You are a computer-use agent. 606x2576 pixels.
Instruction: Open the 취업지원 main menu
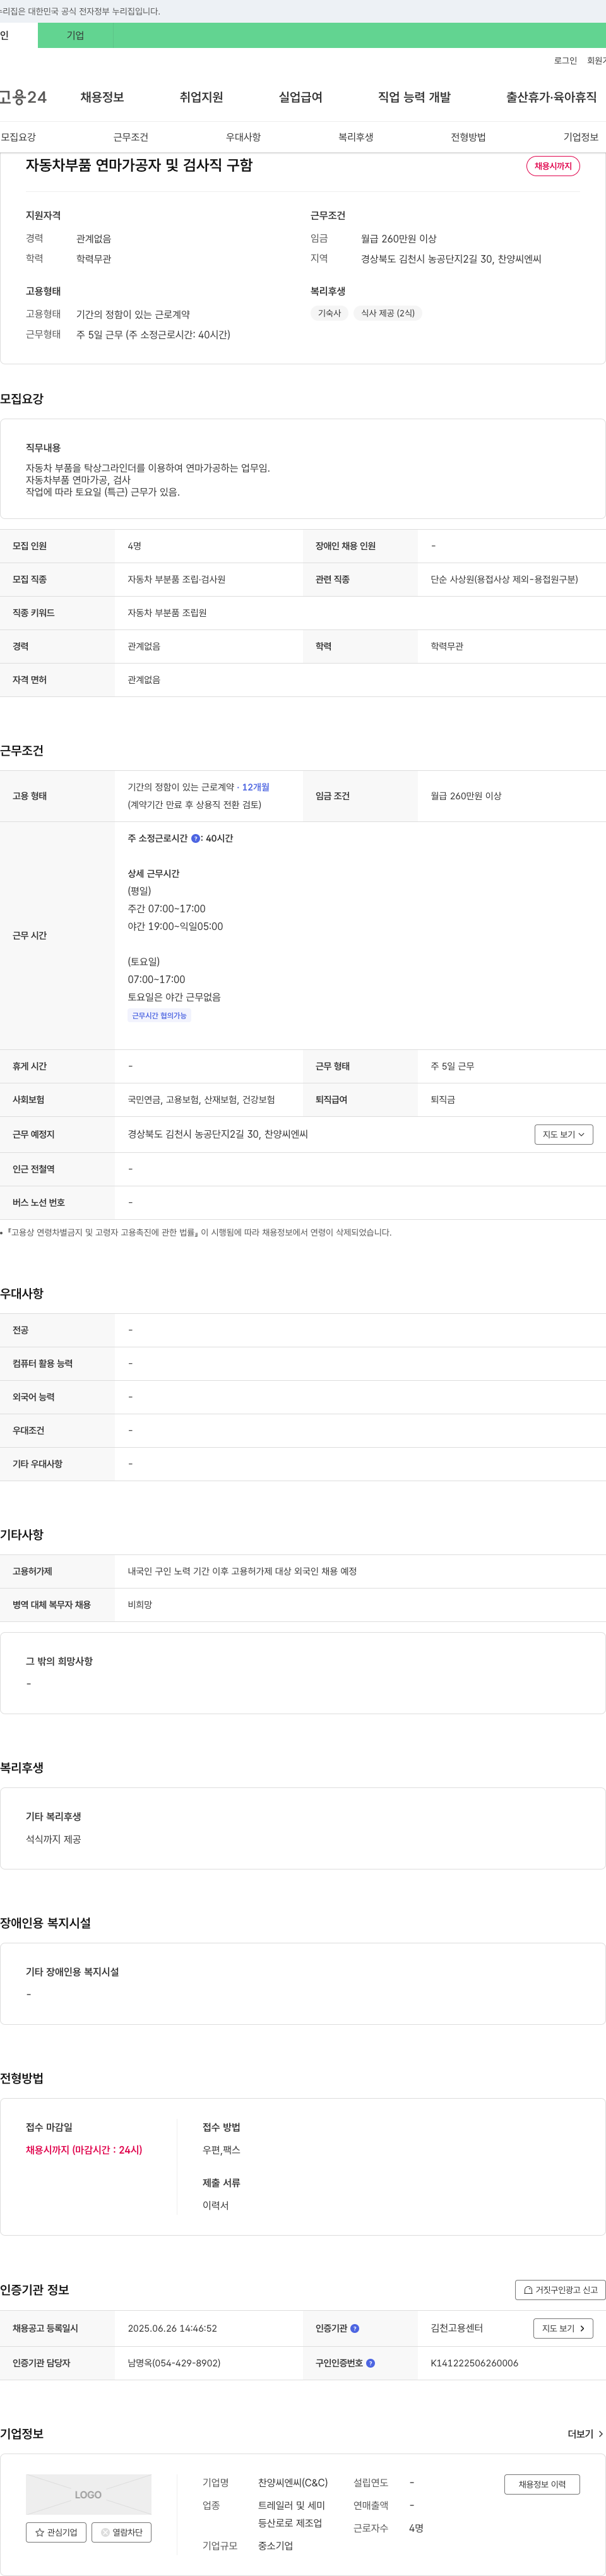201,97
